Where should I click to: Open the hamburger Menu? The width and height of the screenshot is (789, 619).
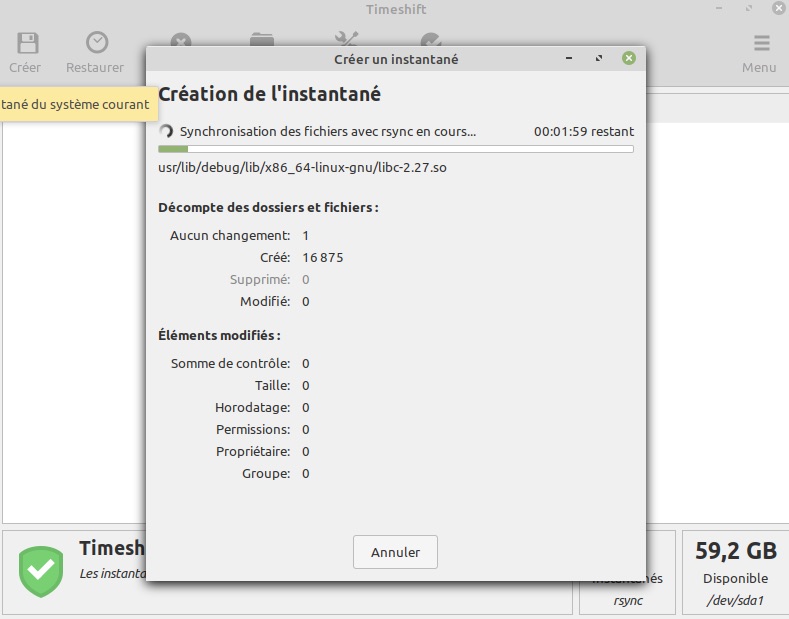(760, 44)
